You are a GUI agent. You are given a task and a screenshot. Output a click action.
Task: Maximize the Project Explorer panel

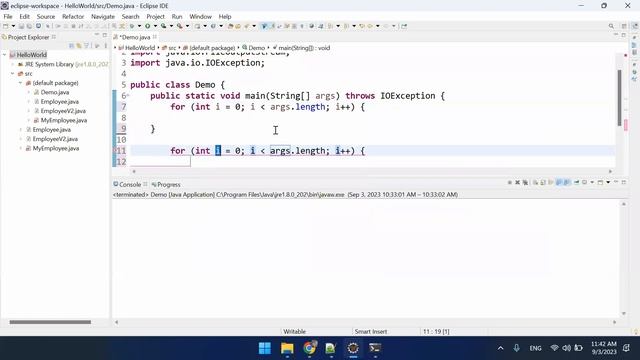[105, 36]
